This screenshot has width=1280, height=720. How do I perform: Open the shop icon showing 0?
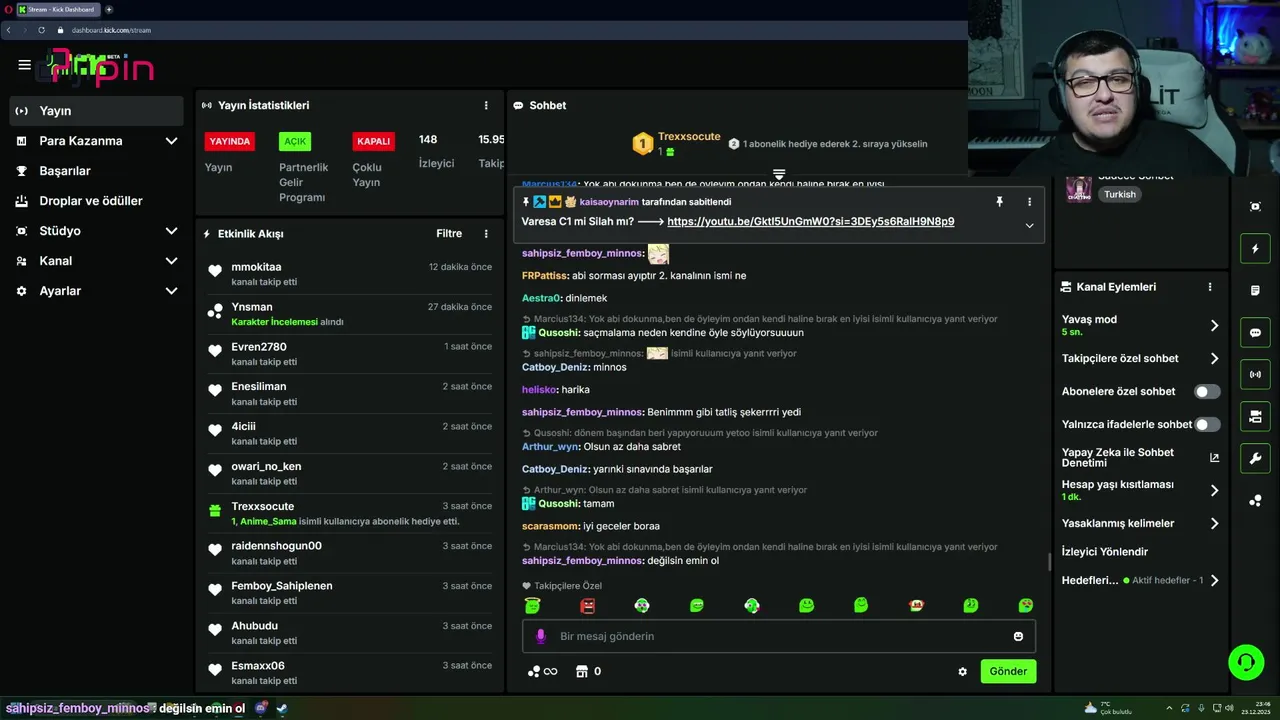[588, 672]
